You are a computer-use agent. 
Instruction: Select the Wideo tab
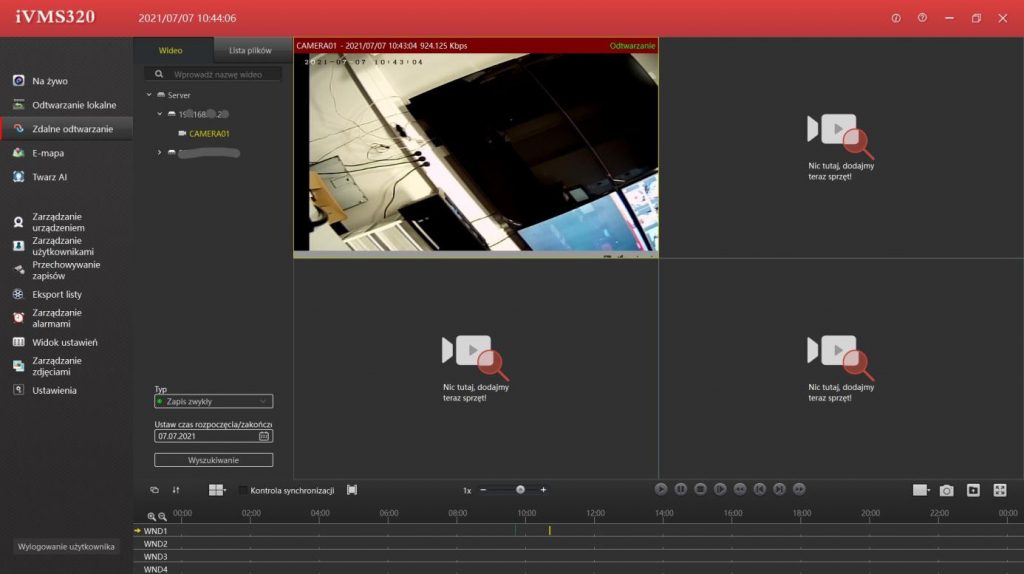171,50
